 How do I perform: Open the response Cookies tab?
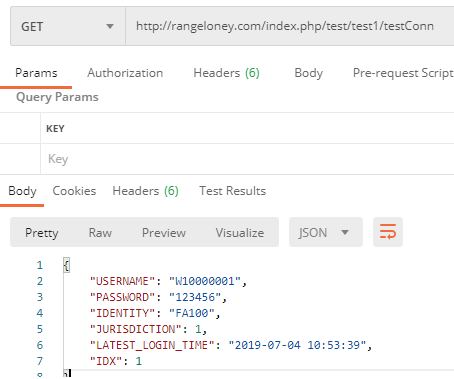point(74,191)
